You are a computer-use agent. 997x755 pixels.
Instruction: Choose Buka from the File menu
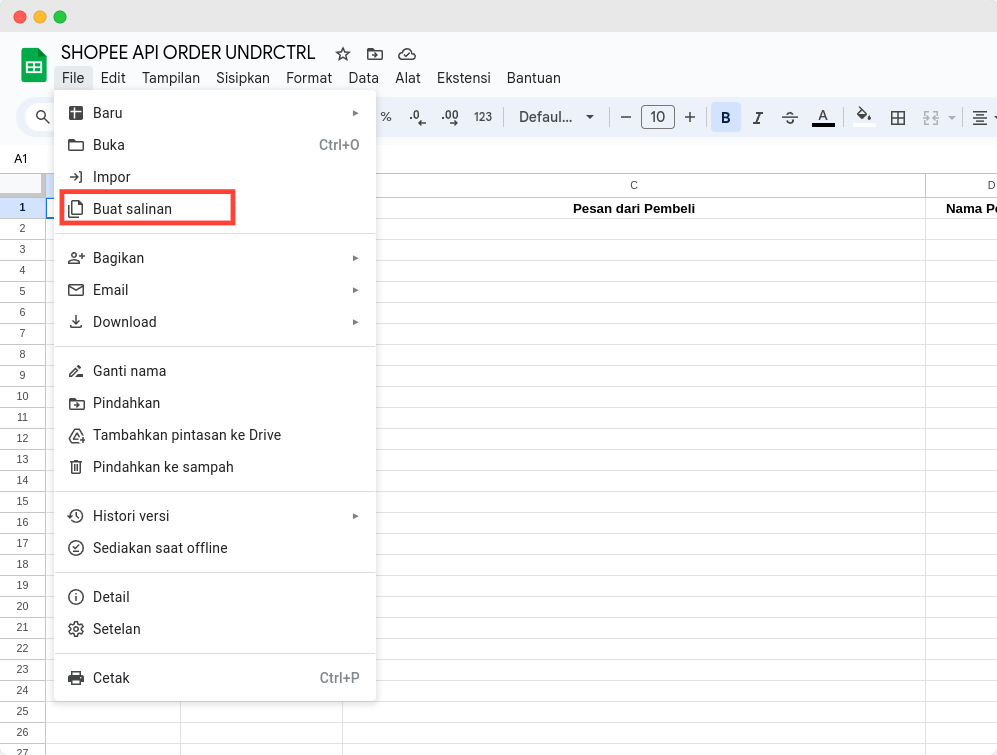point(215,145)
